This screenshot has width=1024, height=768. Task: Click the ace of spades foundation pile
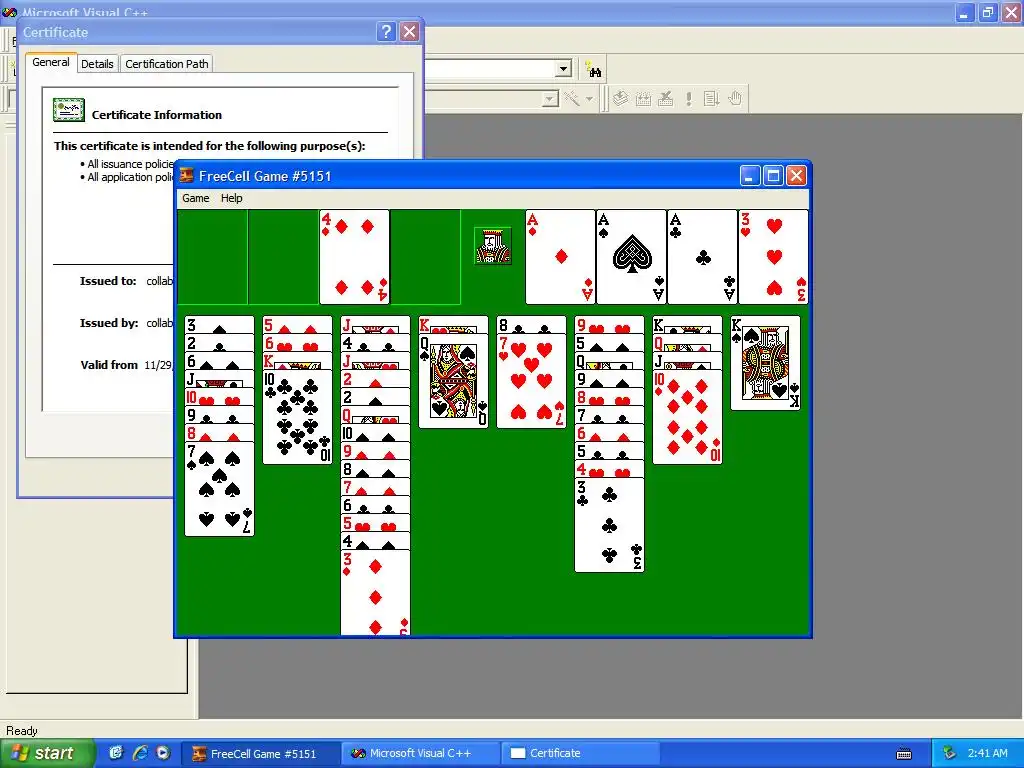coord(632,257)
